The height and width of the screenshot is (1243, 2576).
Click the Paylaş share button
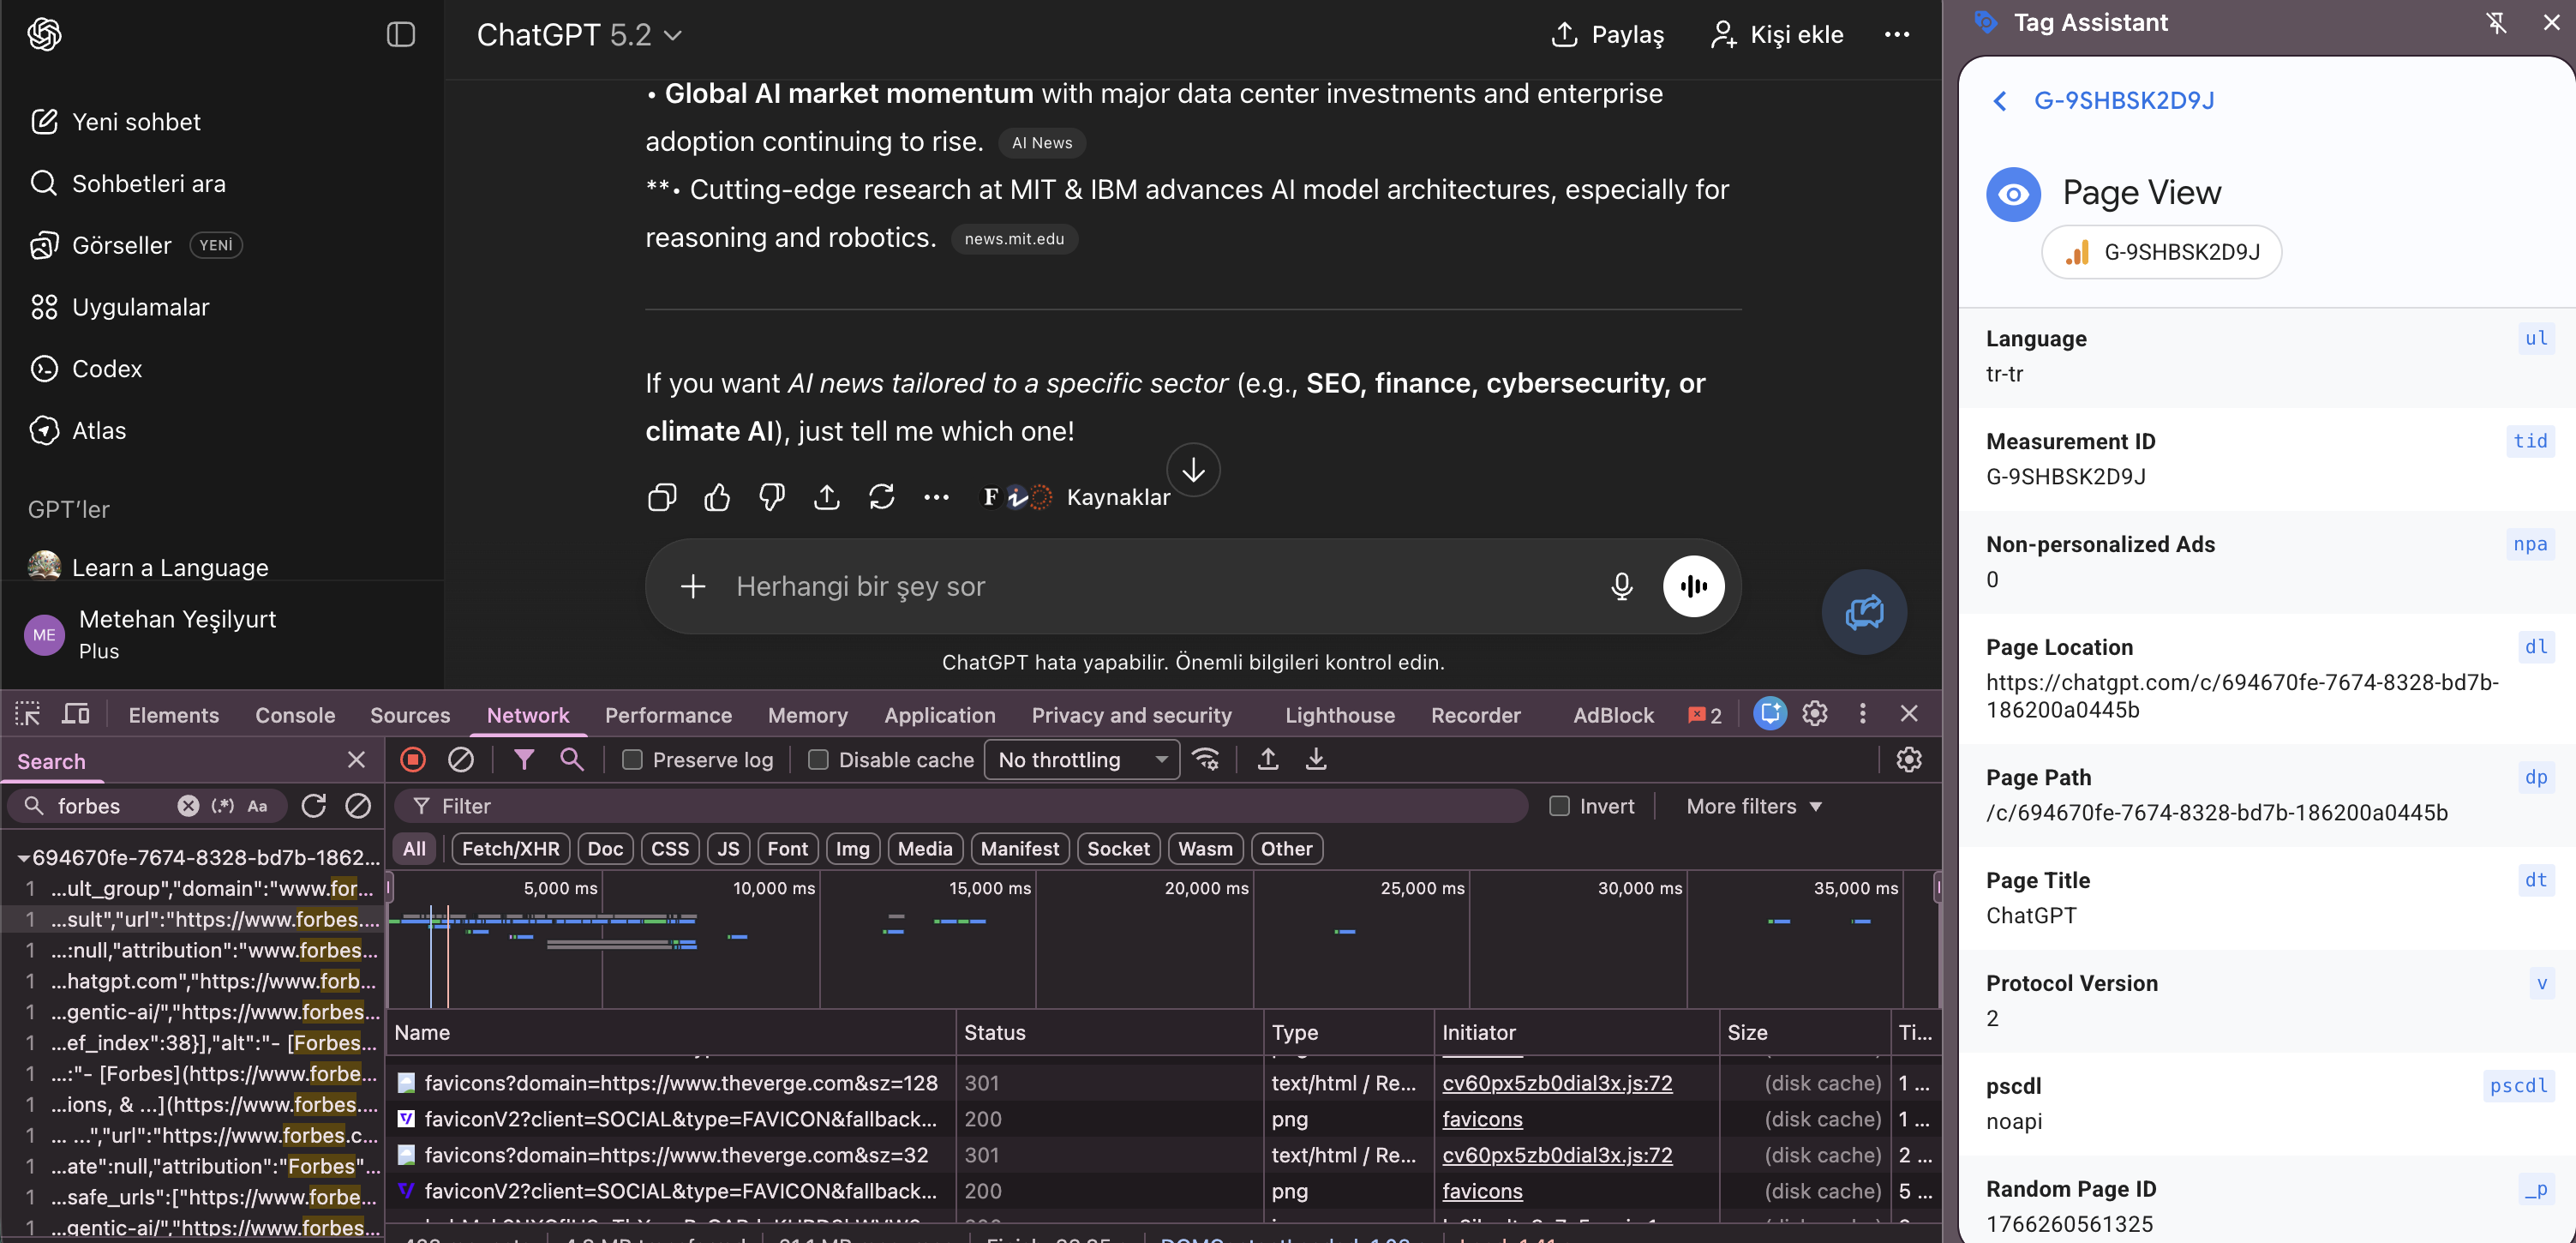click(1607, 35)
